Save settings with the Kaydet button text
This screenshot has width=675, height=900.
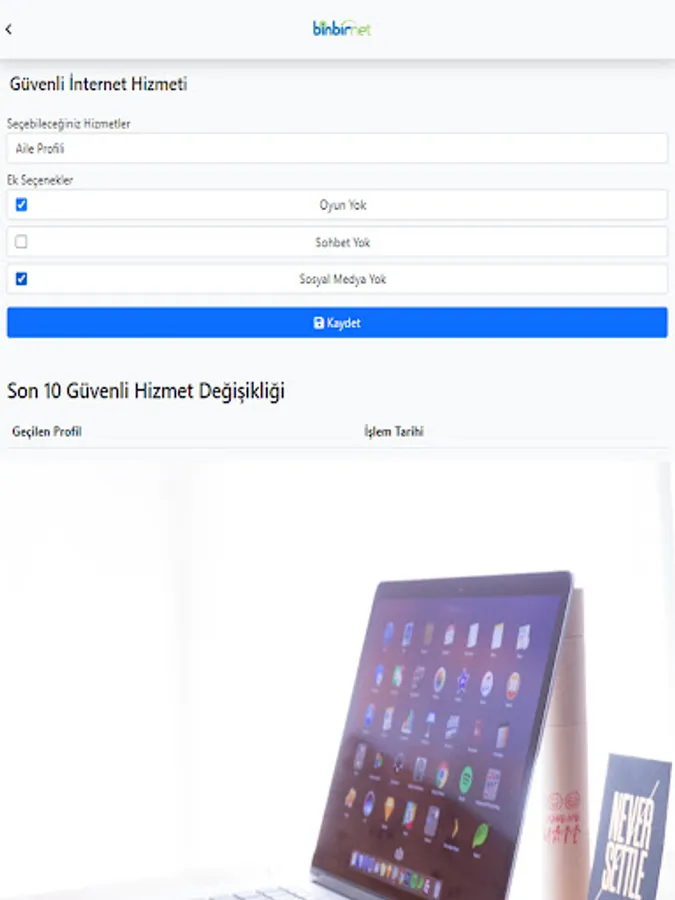click(343, 323)
